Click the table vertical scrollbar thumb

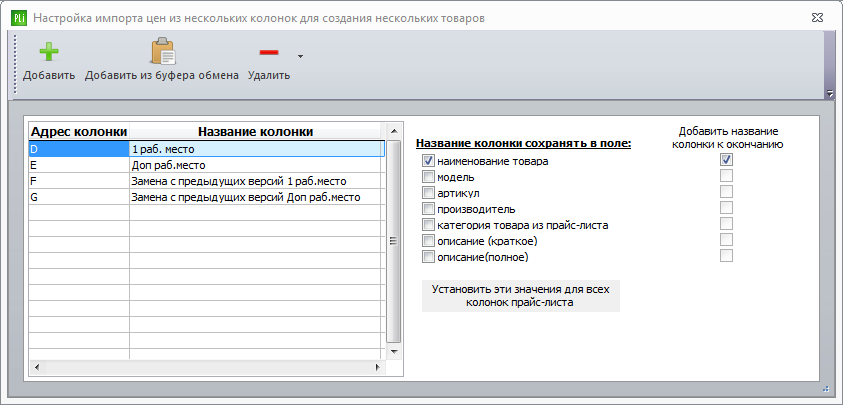(393, 241)
